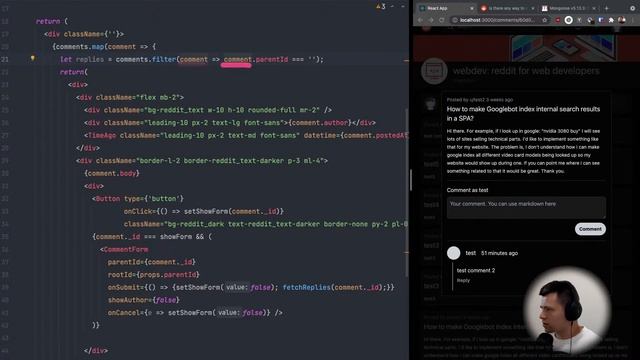Go to next highlighted problem arrow
The width and height of the screenshot is (640, 360).
pyautogui.click(x=402, y=7)
